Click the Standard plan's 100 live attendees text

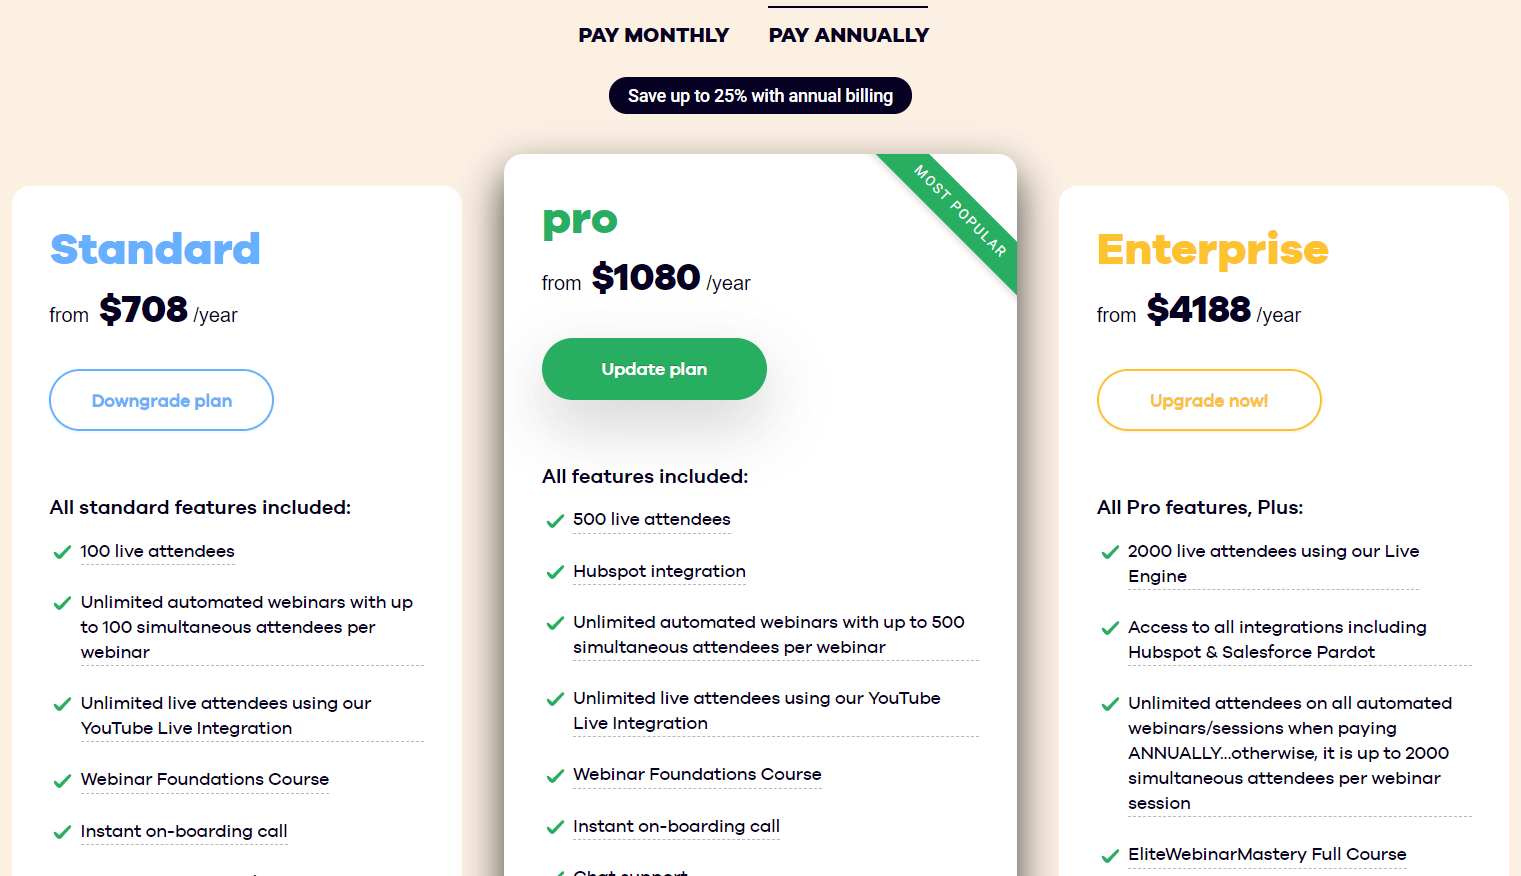click(x=157, y=551)
